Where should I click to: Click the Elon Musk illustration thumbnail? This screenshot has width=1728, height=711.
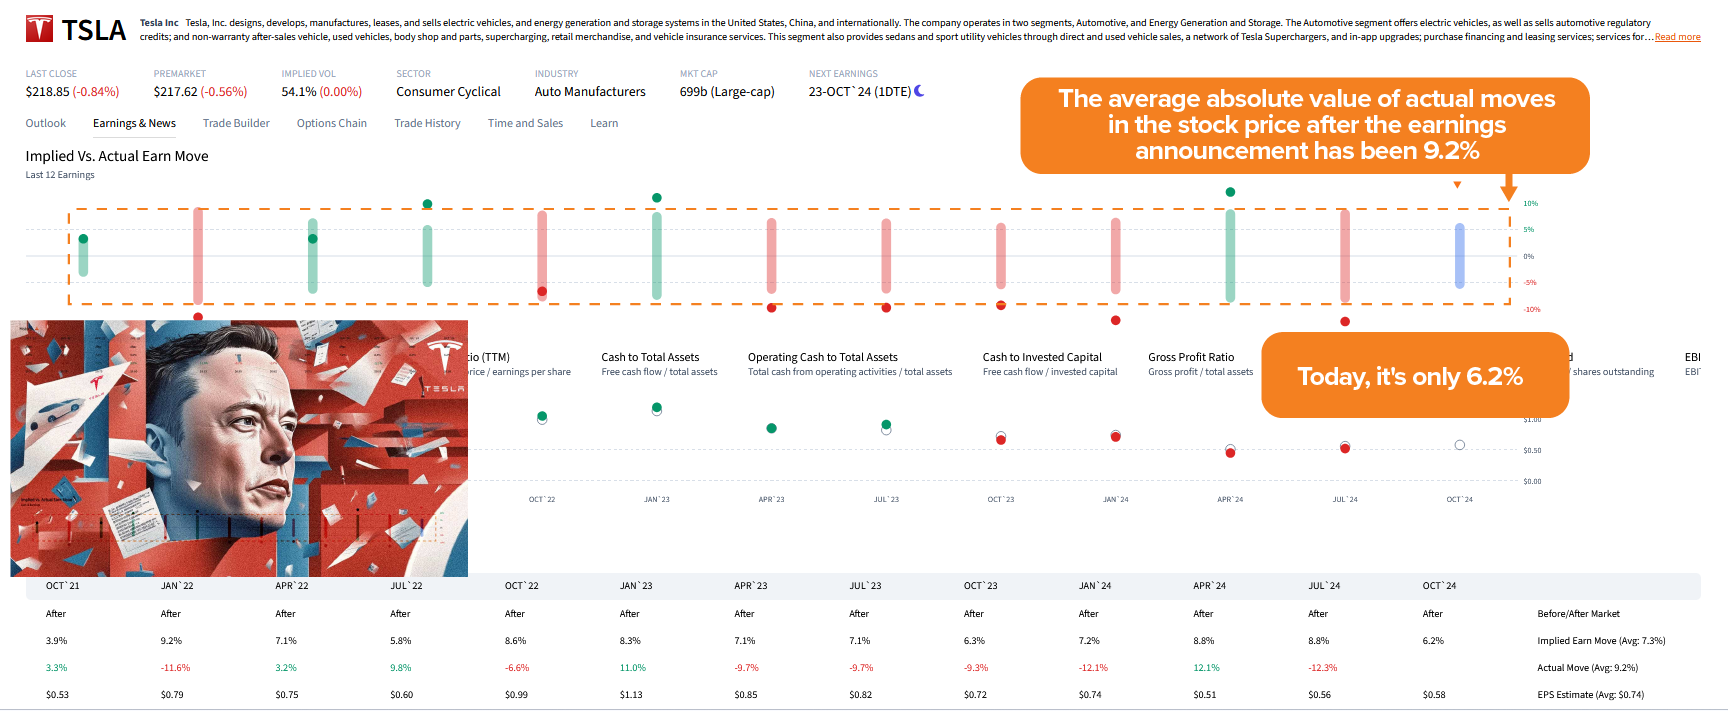tap(239, 448)
